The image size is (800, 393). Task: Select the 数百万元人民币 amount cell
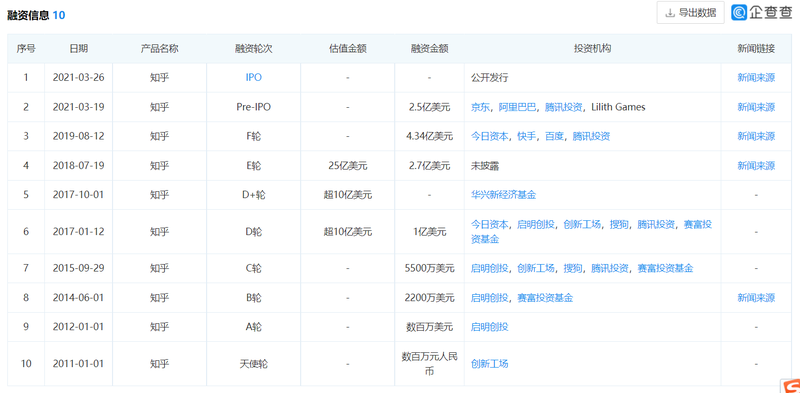coord(430,364)
